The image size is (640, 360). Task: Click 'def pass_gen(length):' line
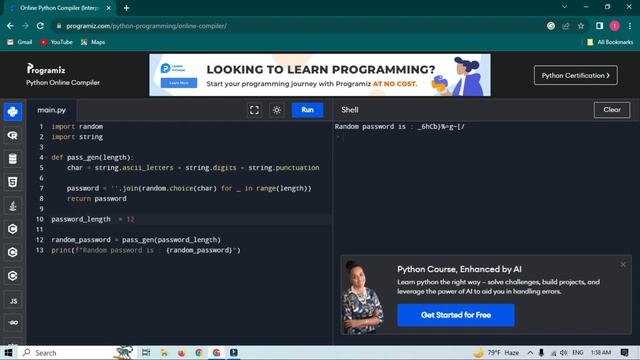[92, 157]
